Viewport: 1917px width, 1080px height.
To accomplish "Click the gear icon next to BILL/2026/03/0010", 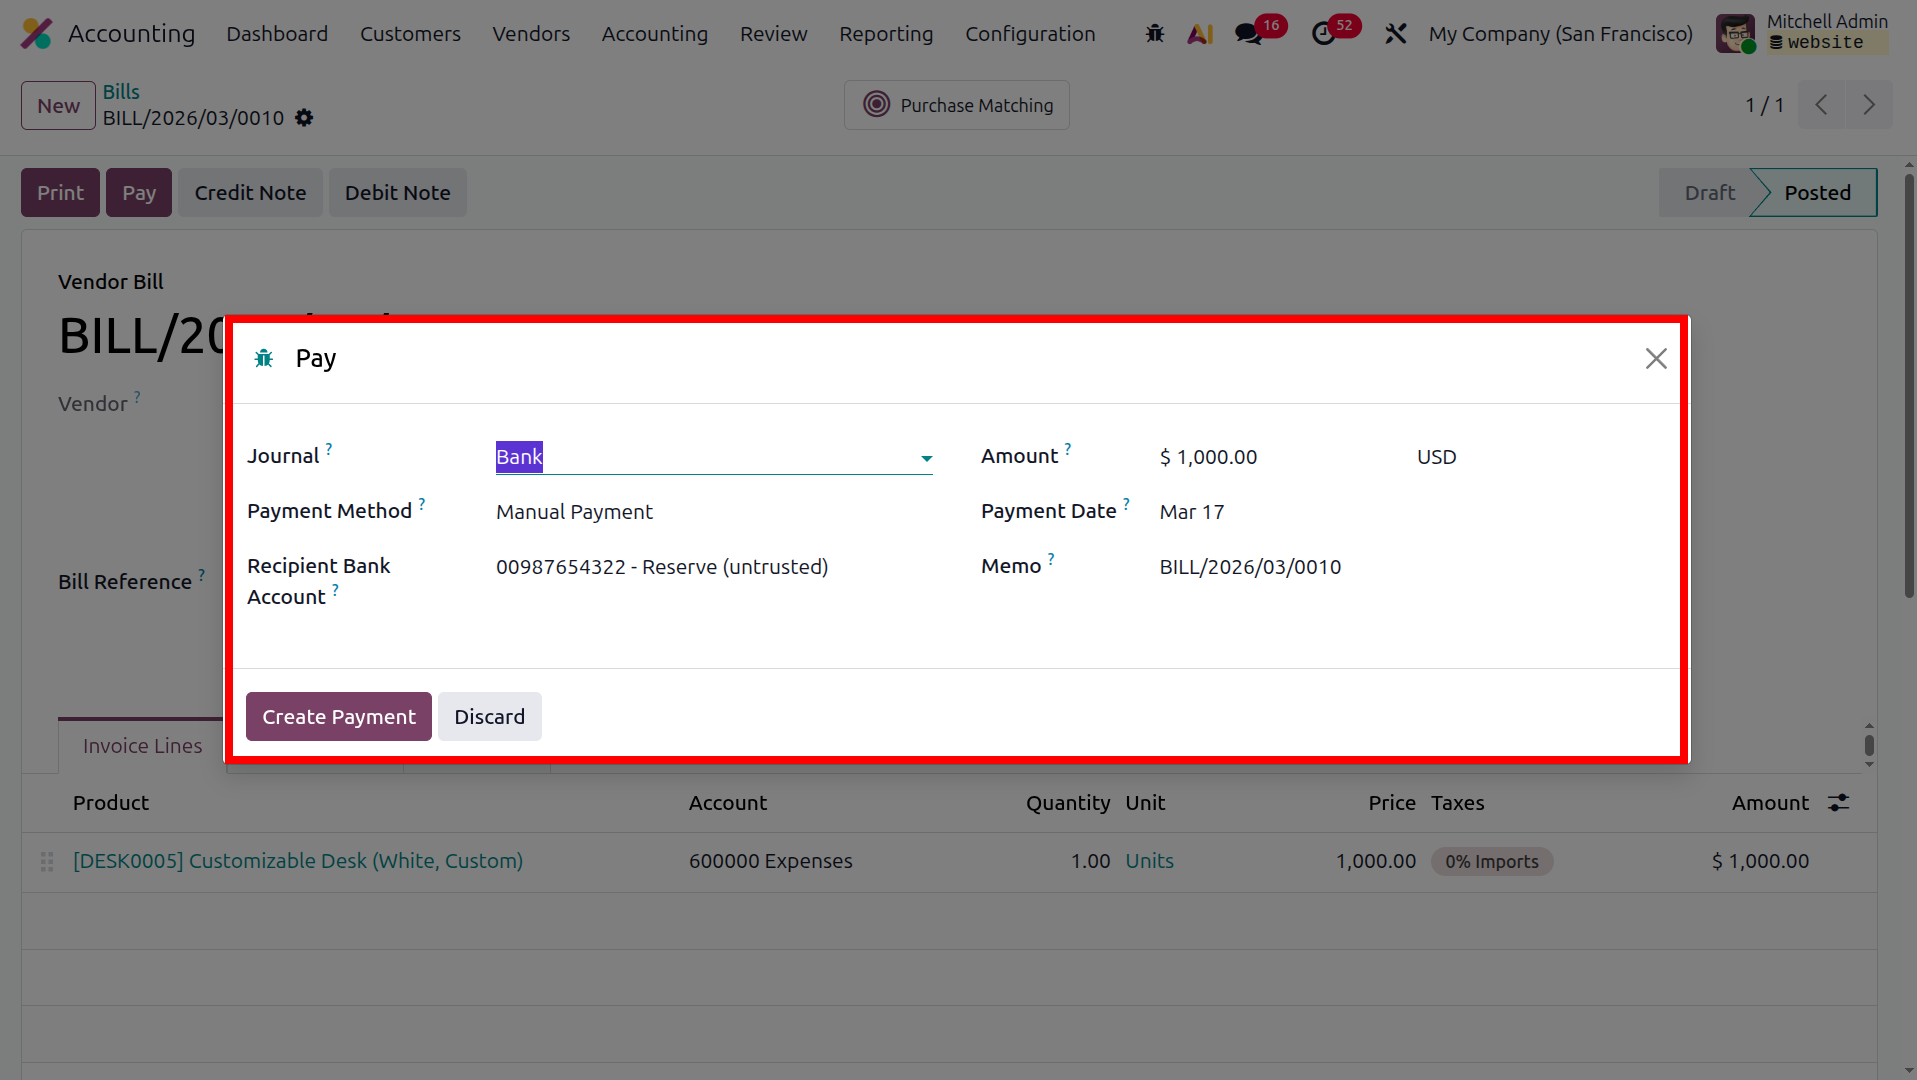I will click(304, 118).
